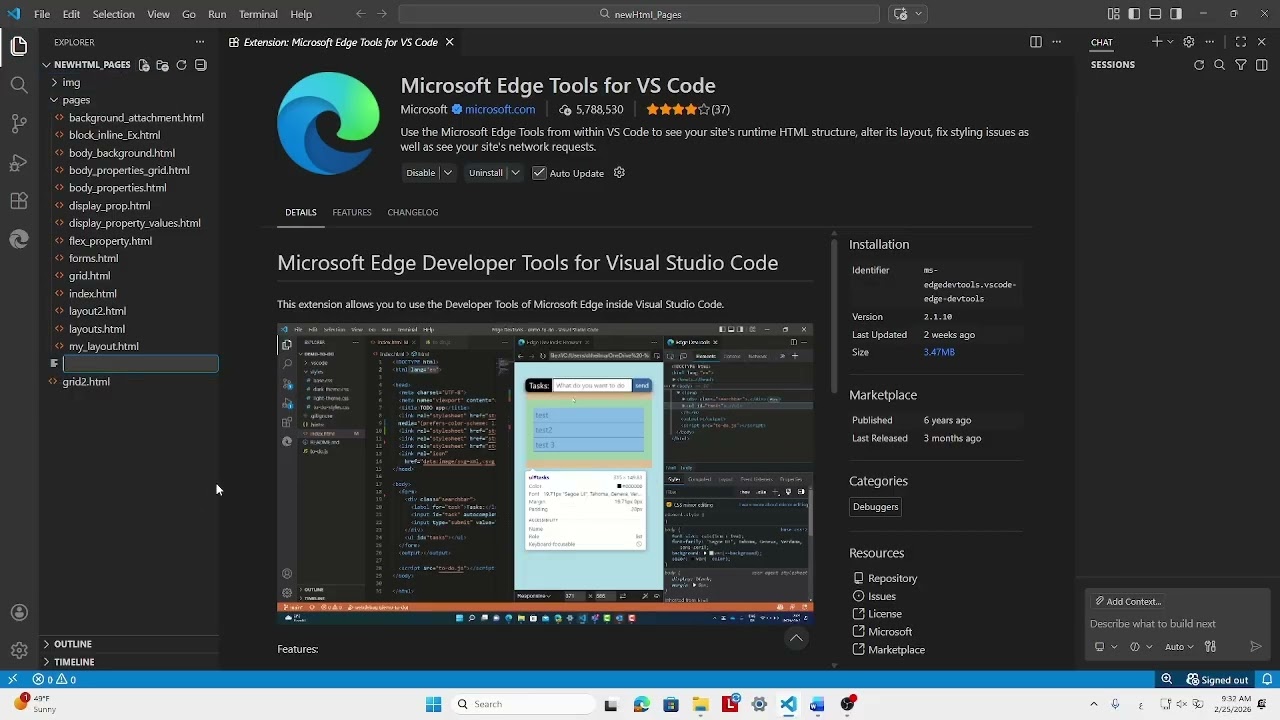Start a new chat with plus icon
This screenshot has width=1280, height=720.
[x=1157, y=42]
